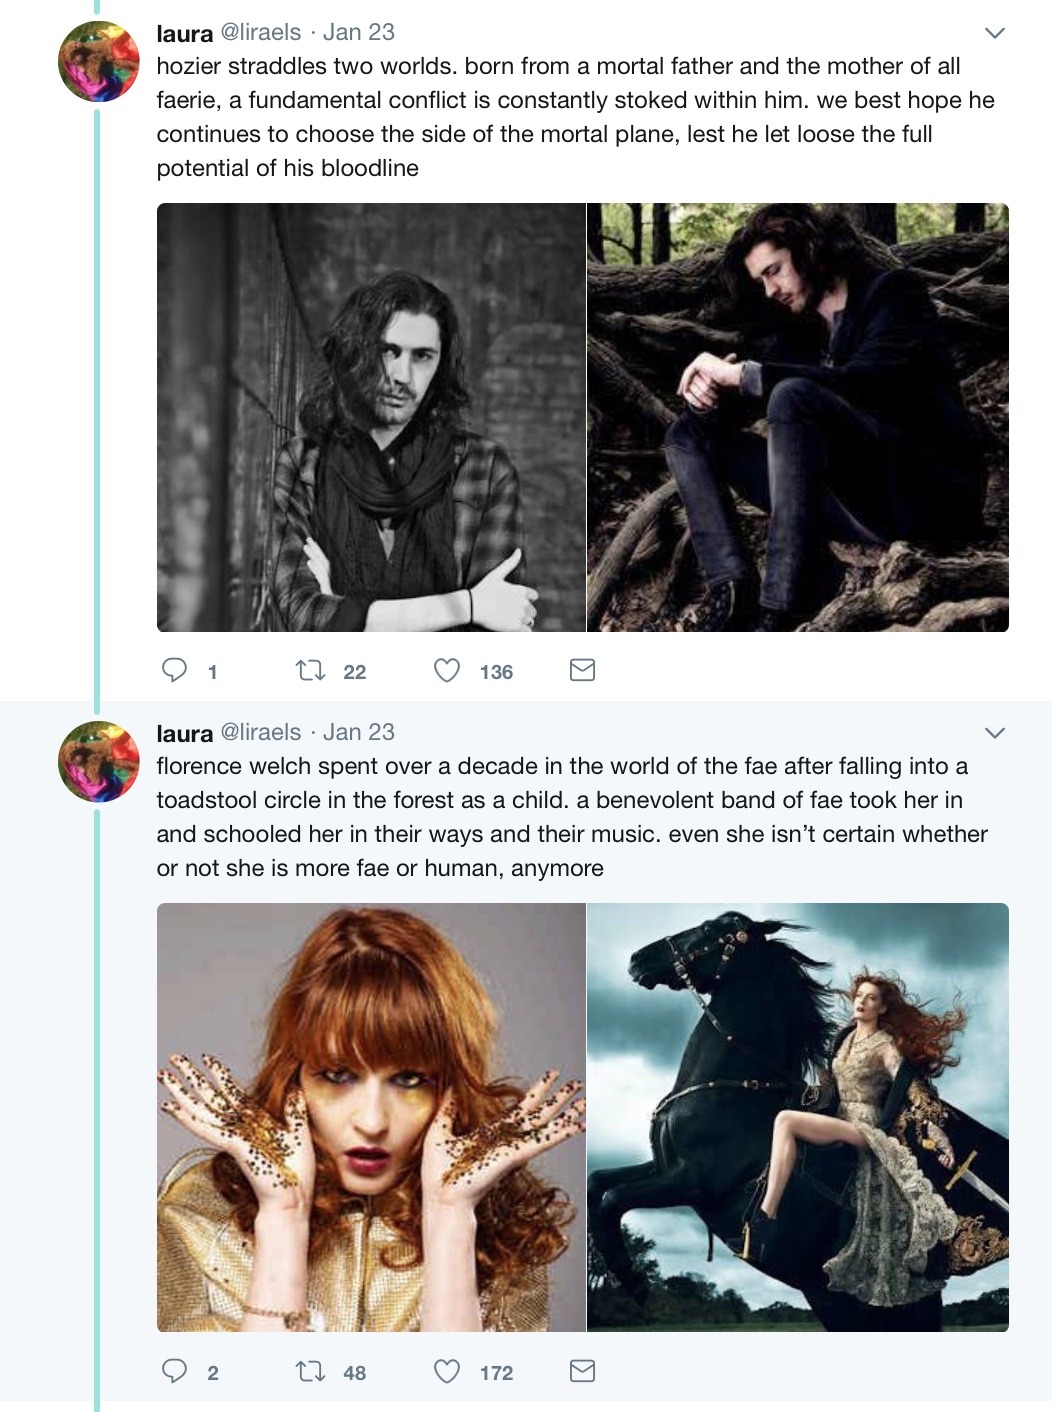1052x1412 pixels.
Task: View hozier sitting in forest photo
Action: [x=797, y=417]
